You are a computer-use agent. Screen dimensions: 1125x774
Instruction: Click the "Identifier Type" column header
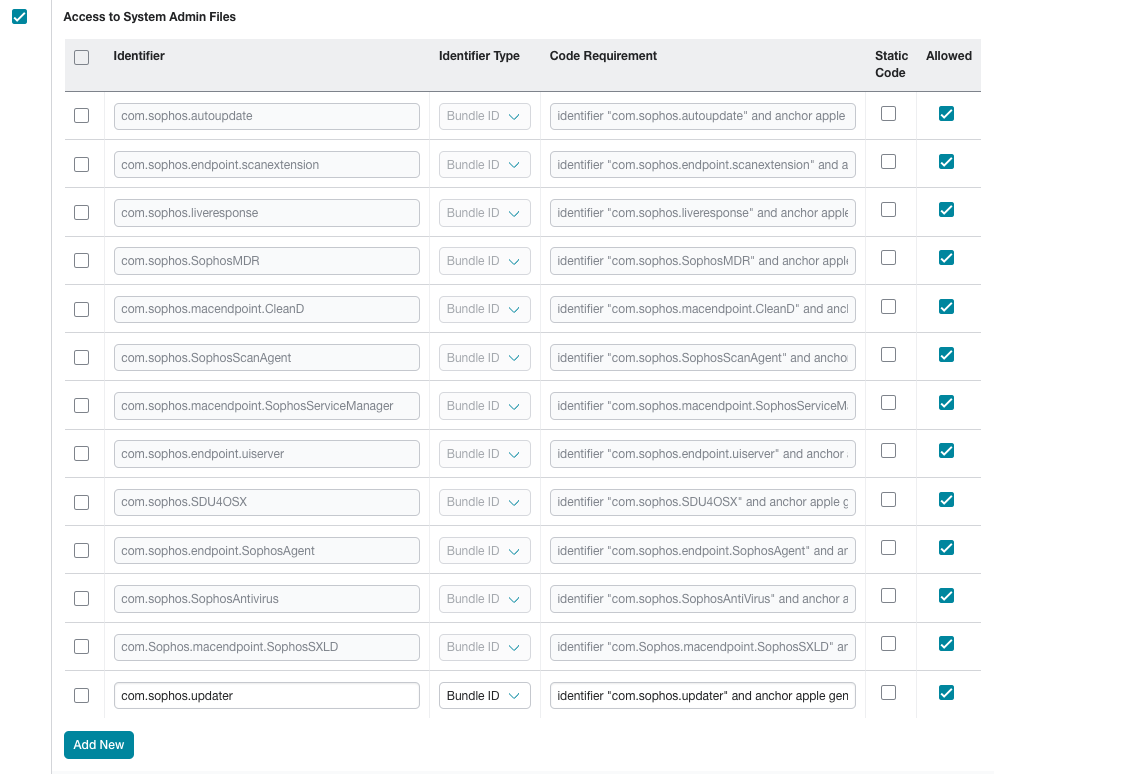pyautogui.click(x=479, y=56)
